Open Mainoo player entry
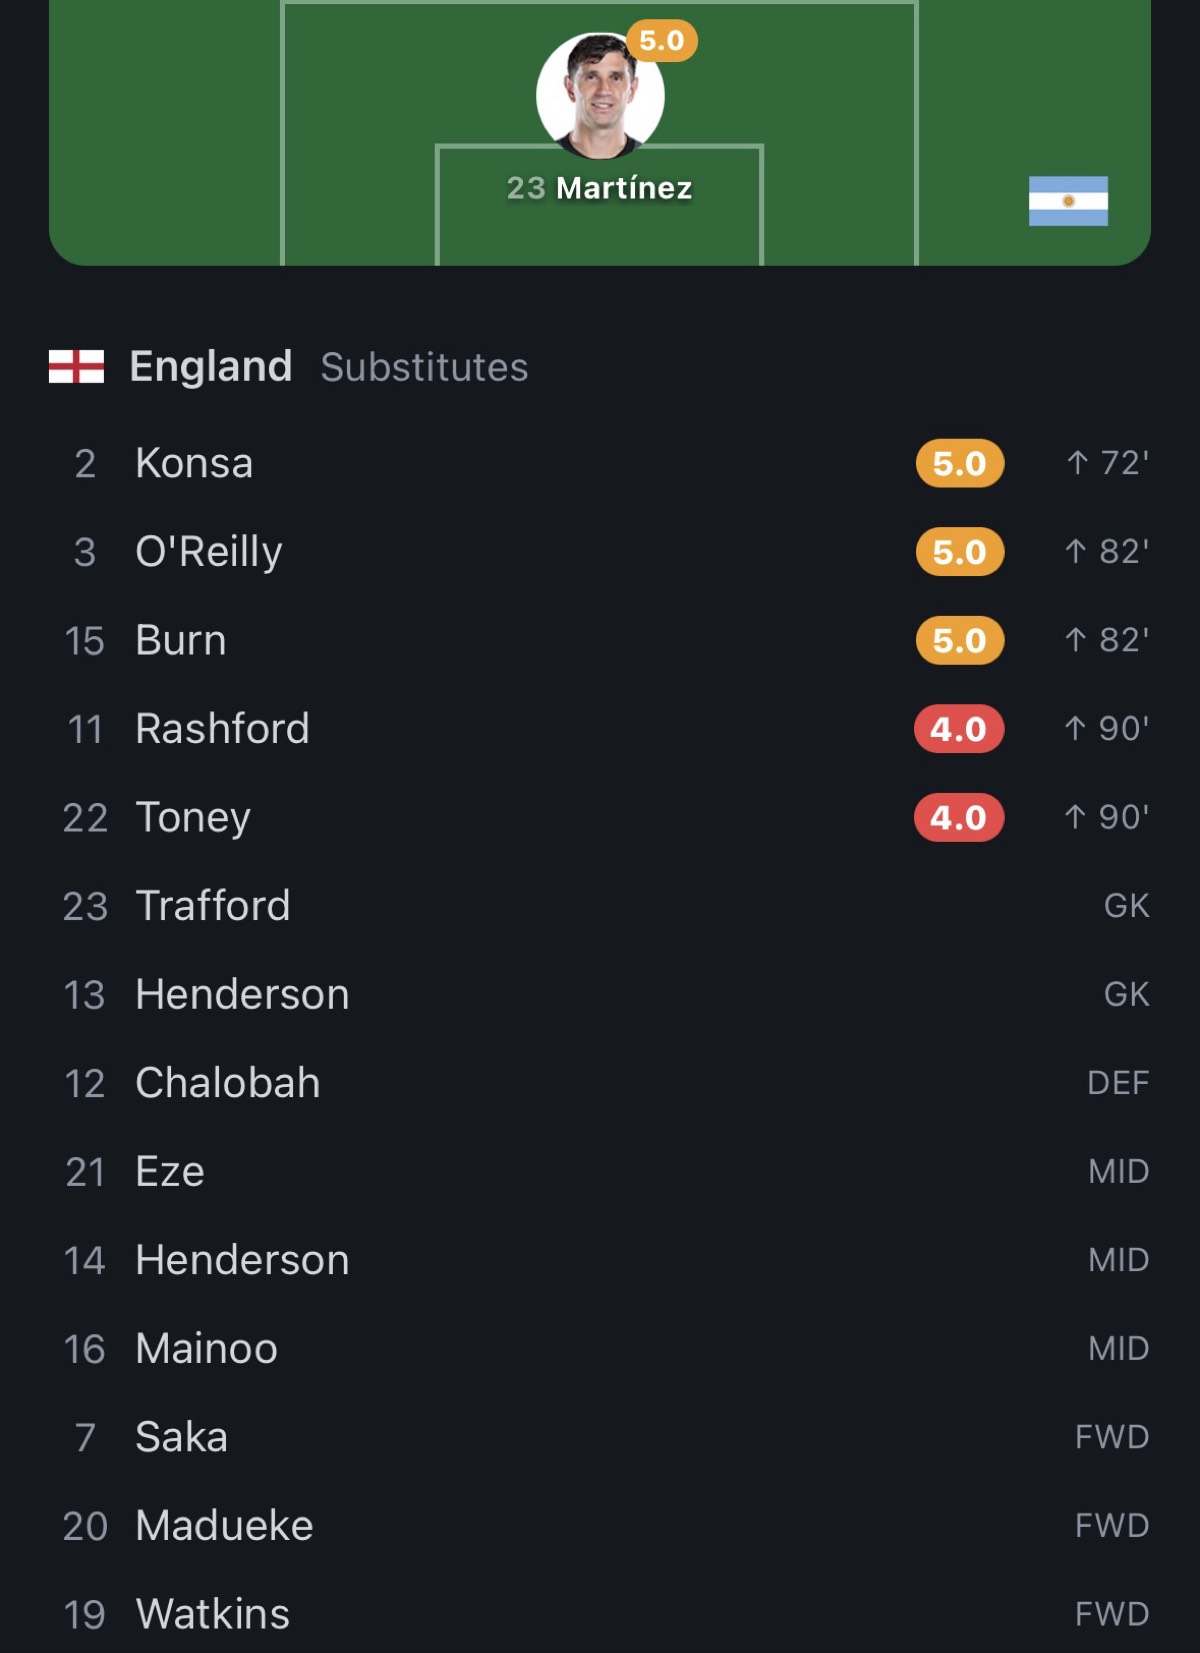Viewport: 1200px width, 1653px height. 600,1348
